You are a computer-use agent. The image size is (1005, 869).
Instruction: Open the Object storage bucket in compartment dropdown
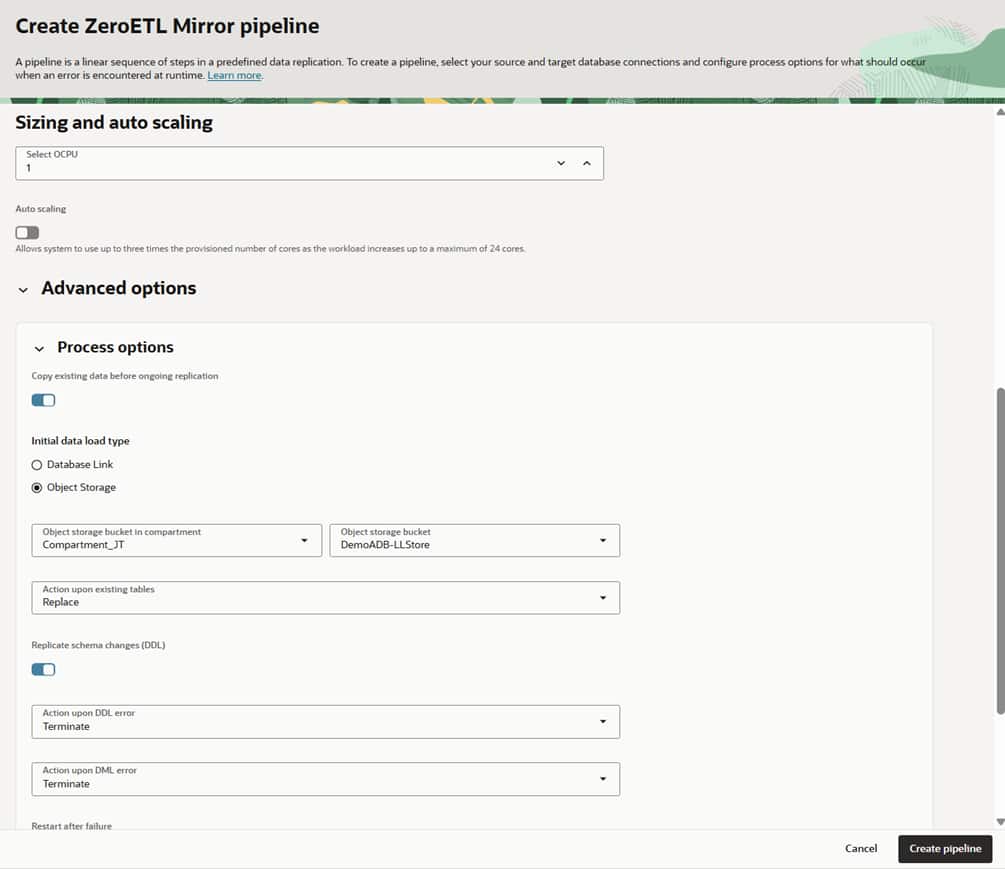coord(177,540)
